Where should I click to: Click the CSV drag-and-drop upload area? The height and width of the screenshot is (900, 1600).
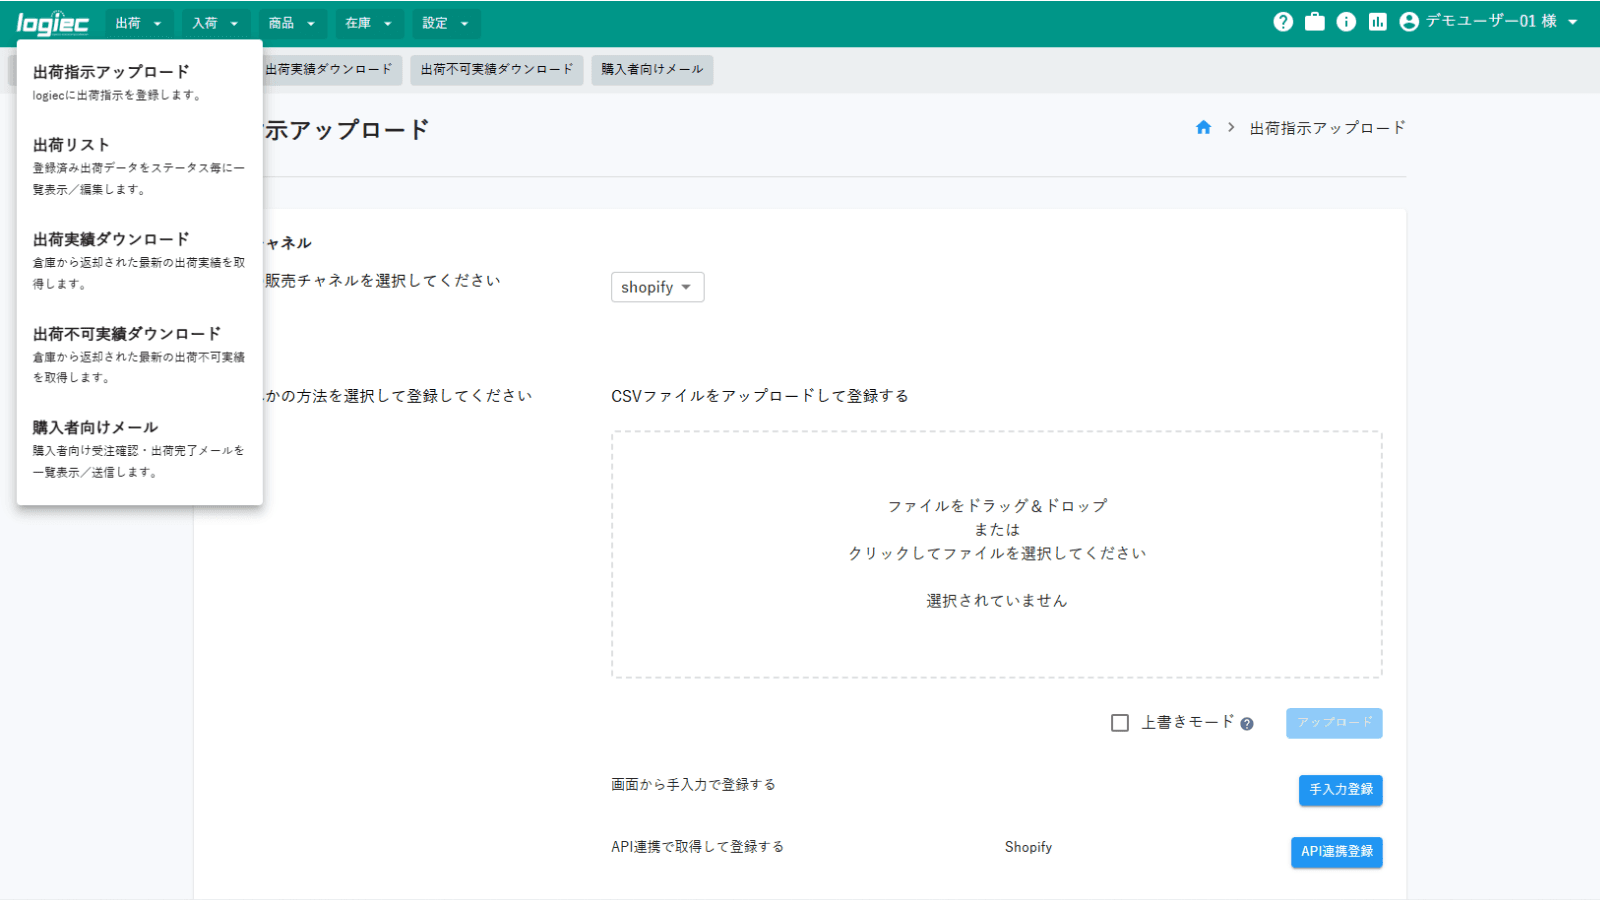point(997,552)
